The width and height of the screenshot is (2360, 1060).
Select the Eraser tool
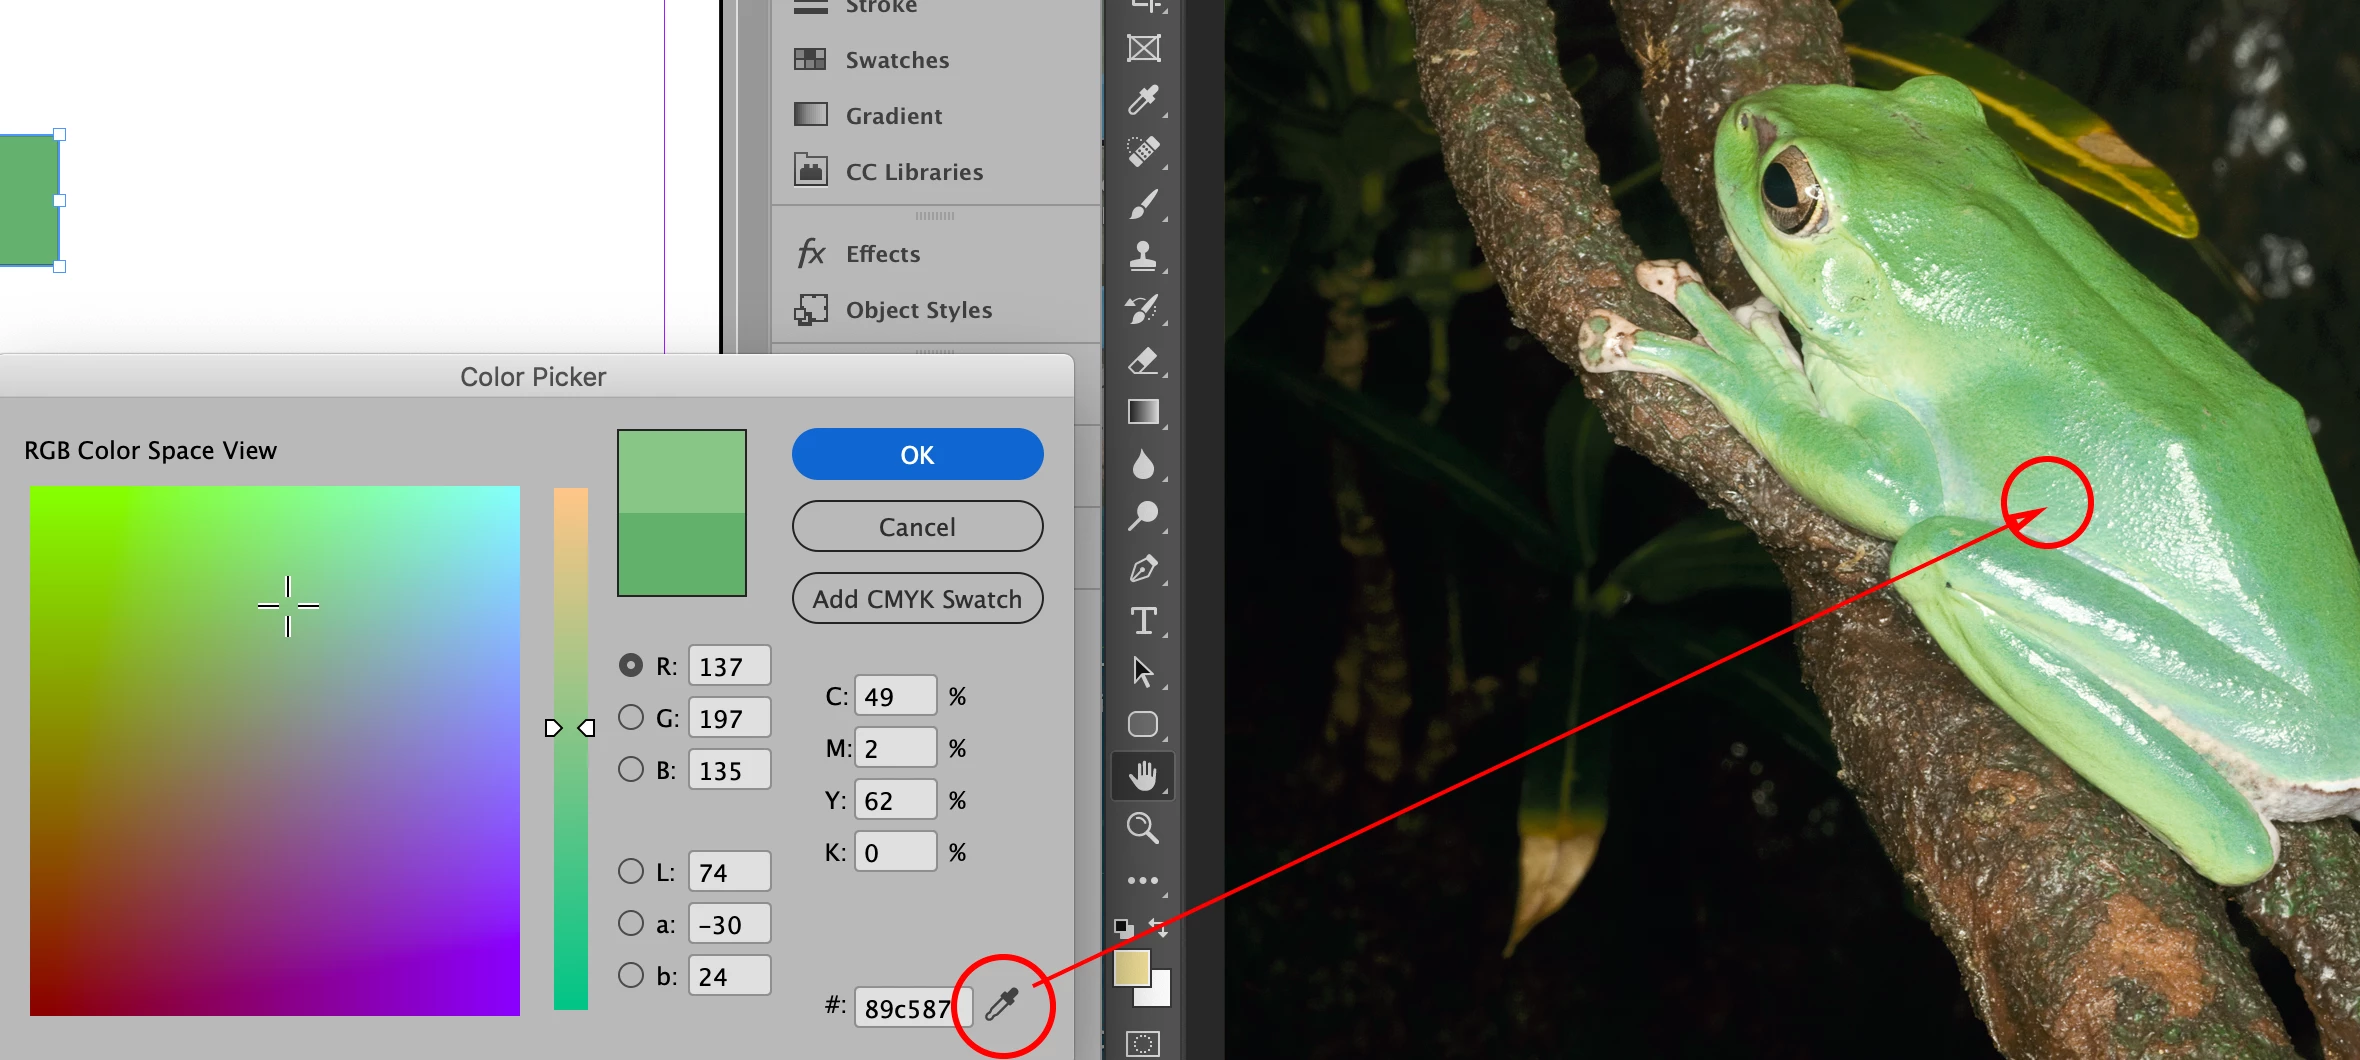tap(1143, 360)
